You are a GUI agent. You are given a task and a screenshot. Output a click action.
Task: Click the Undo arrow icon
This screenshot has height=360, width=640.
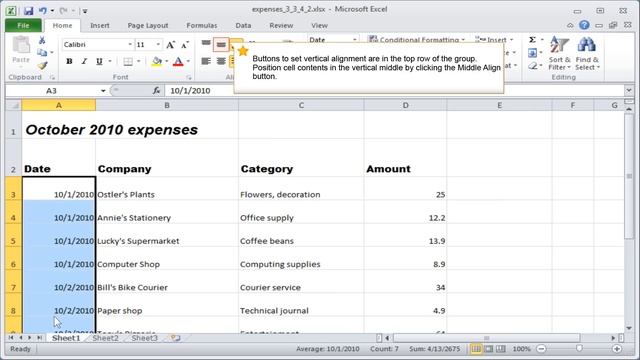pos(42,11)
